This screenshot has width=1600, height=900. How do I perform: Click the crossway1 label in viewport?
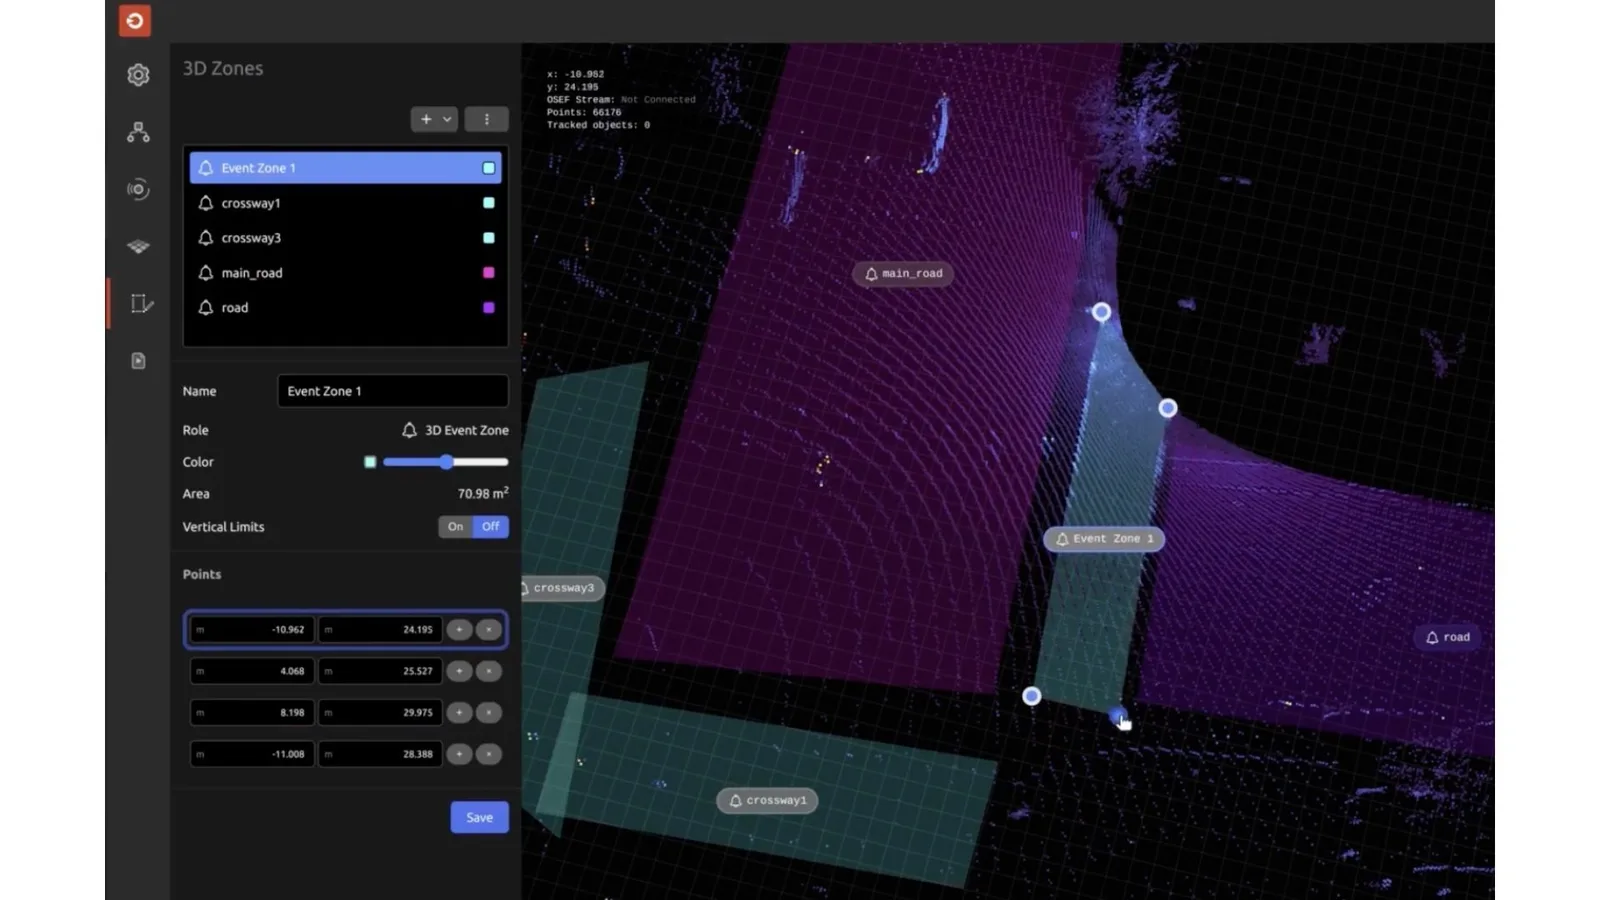[767, 801]
